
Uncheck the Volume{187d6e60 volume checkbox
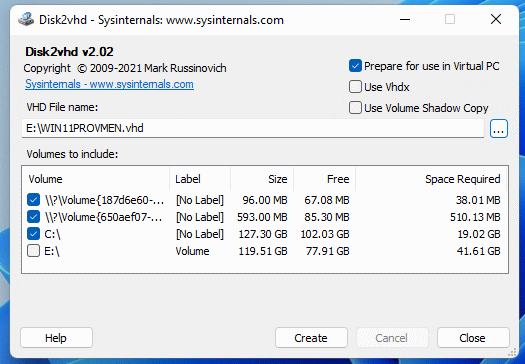[33, 200]
